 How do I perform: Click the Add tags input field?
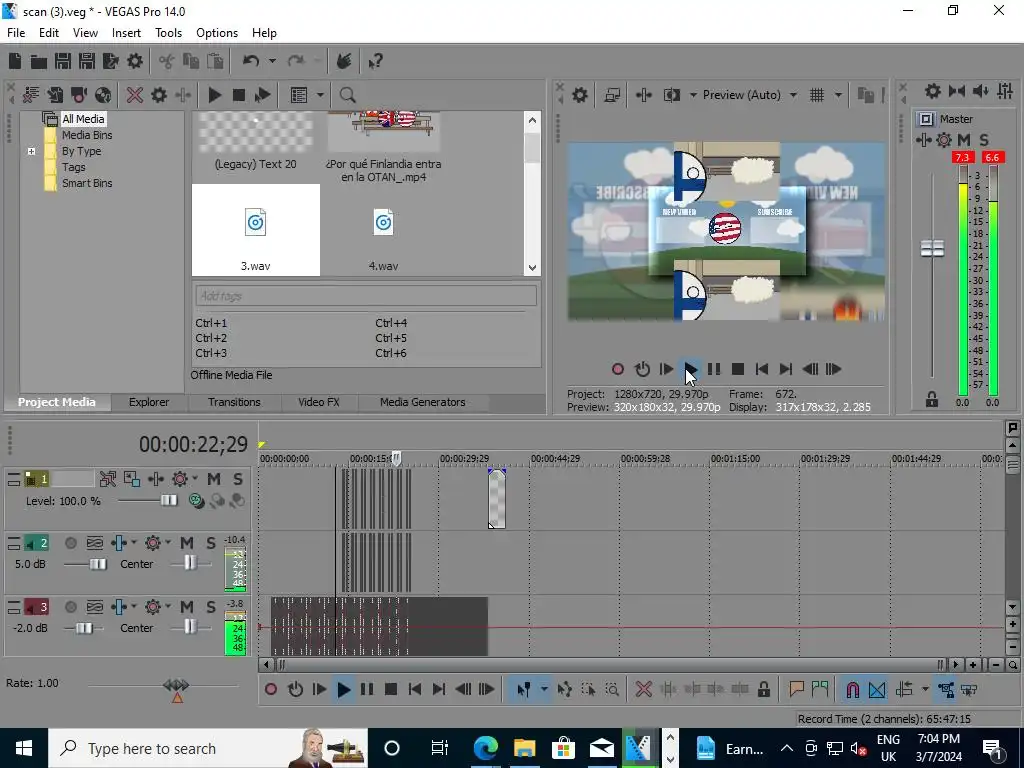tap(366, 296)
